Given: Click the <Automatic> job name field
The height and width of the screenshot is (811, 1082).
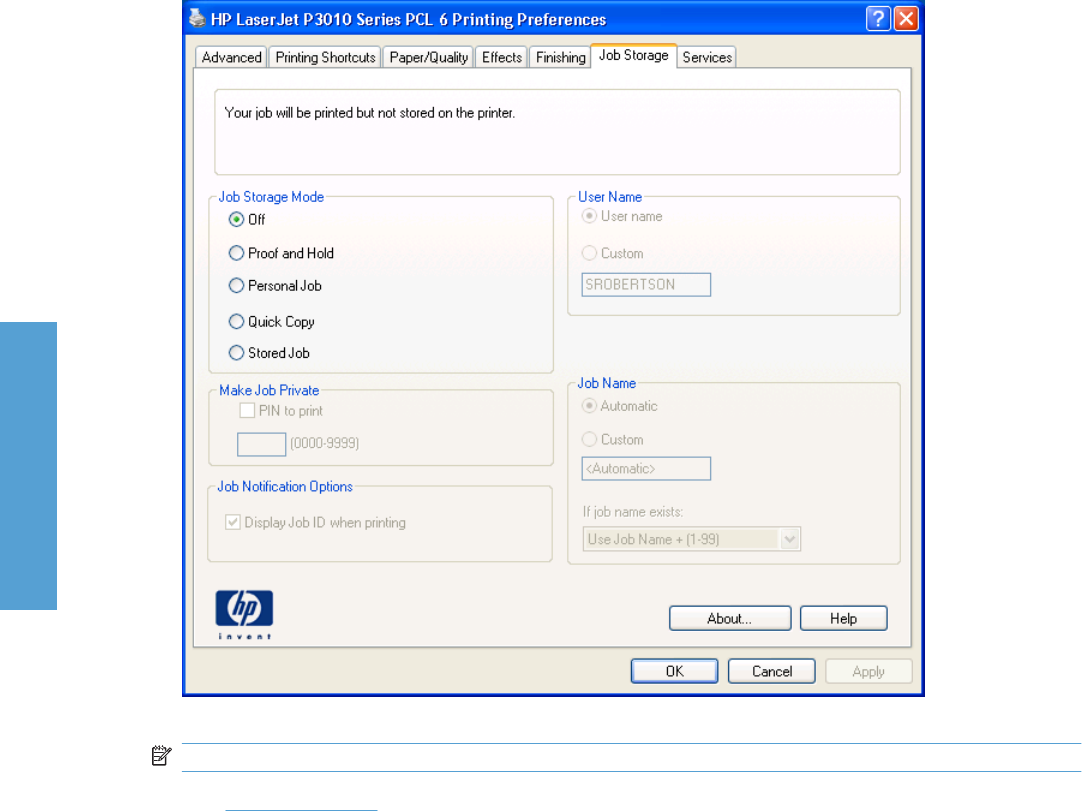Looking at the screenshot, I should point(646,469).
